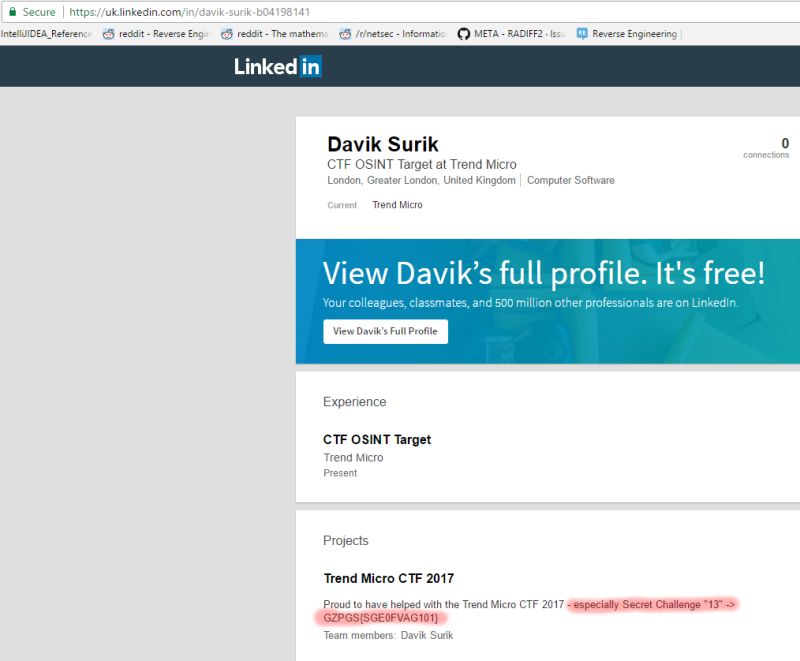Open the IntelliJIDEA_Reference bookmark
The height and width of the screenshot is (661, 800).
coord(46,34)
